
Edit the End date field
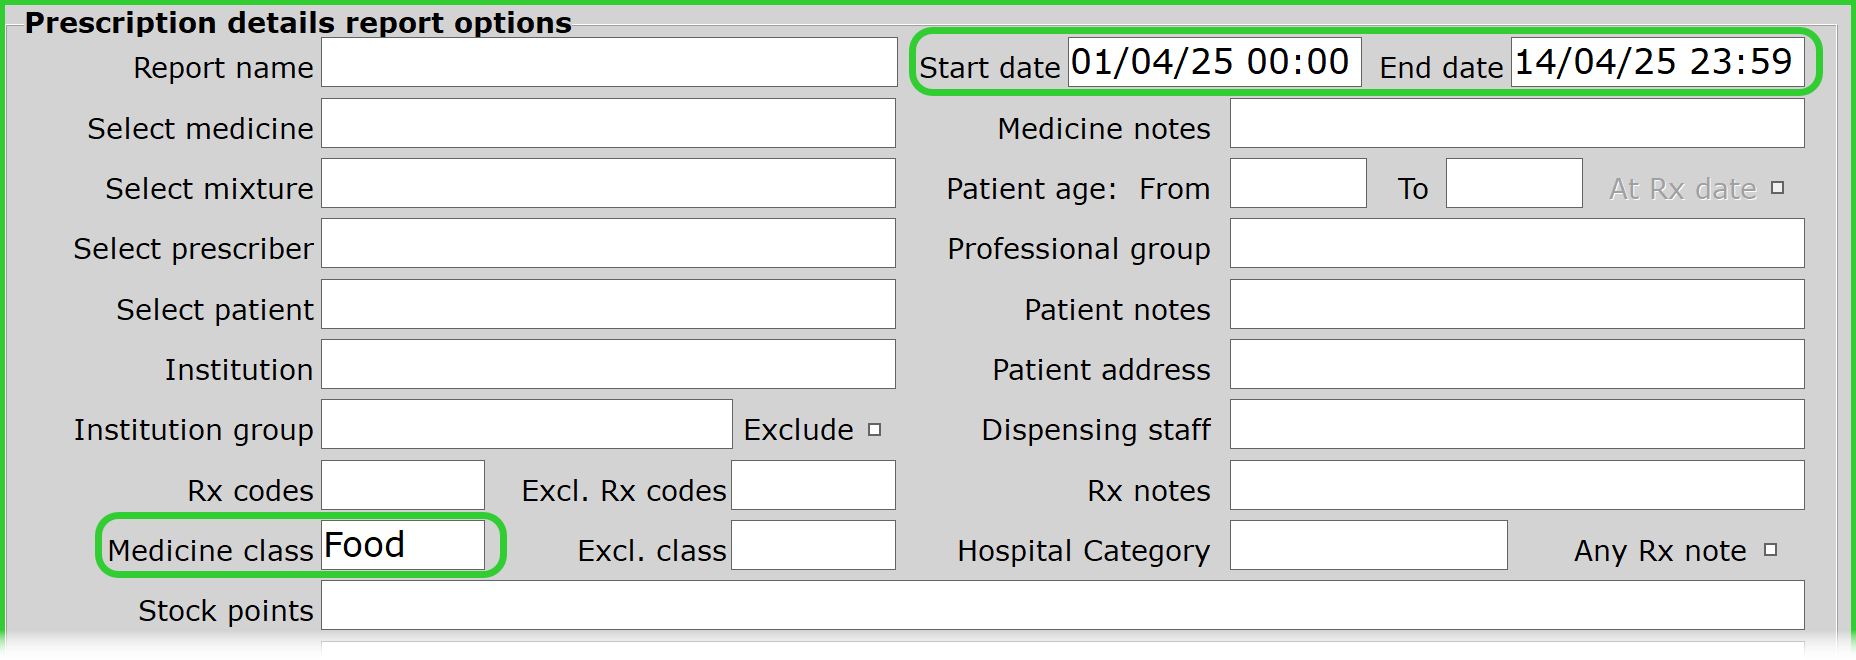[x=1656, y=63]
